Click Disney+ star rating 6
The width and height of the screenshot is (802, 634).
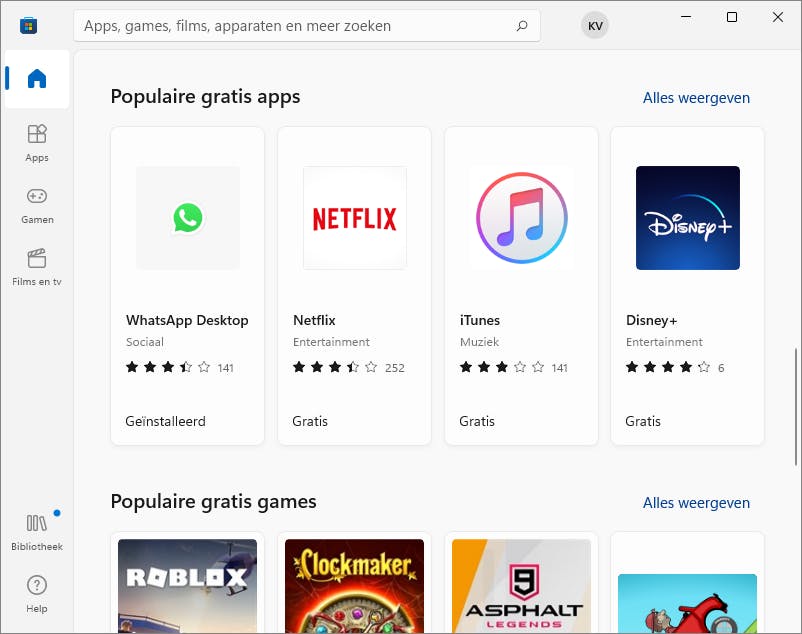coord(675,367)
